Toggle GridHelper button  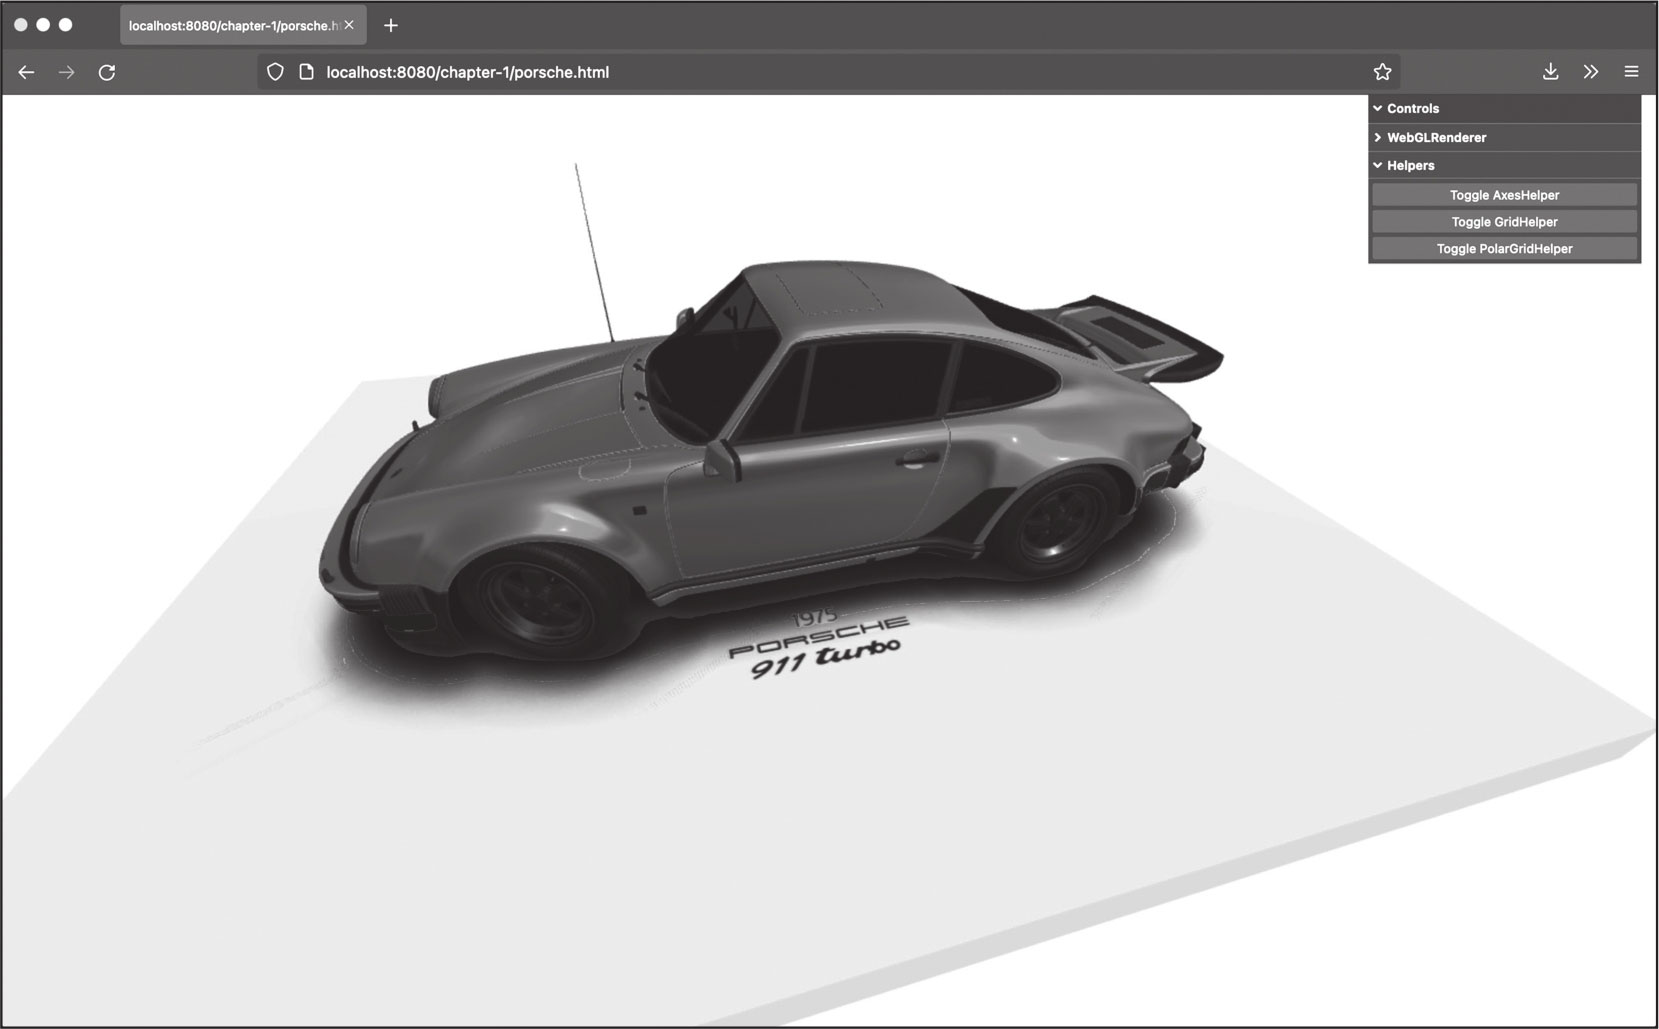pyautogui.click(x=1504, y=222)
